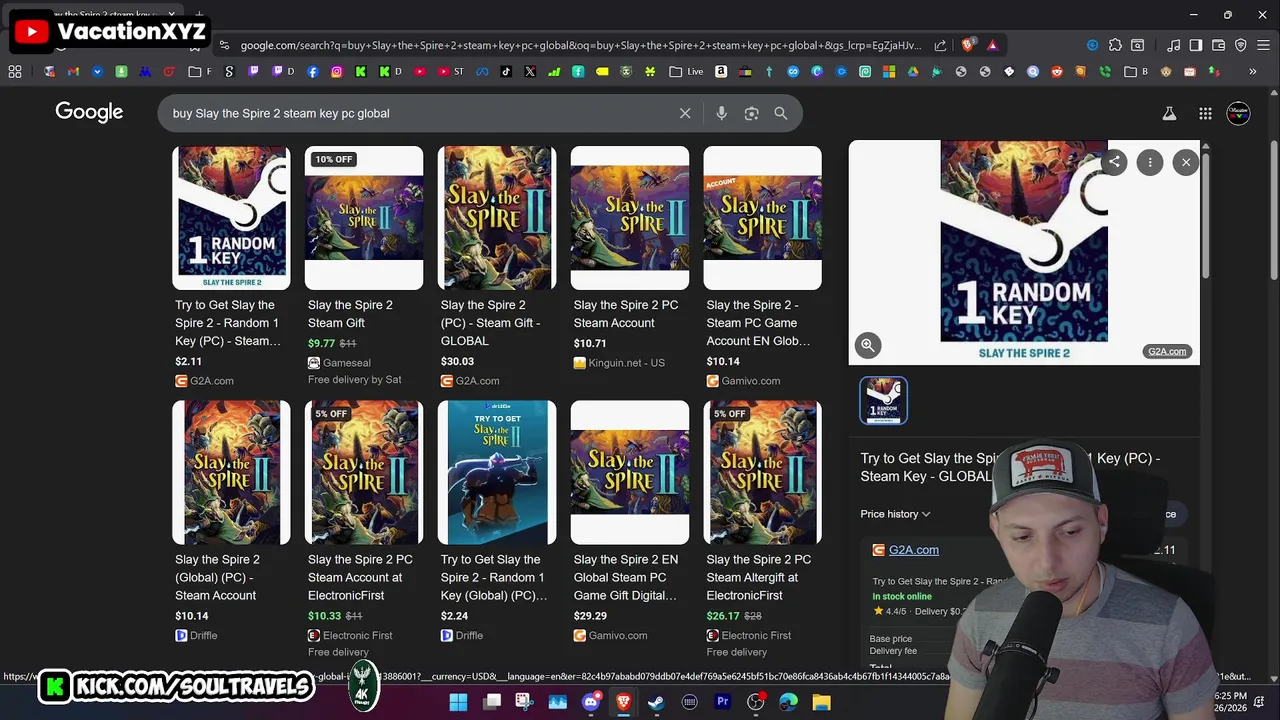Open Driffle Random 1 Key $2.24 listing
This screenshot has height=720, width=1280.
497,522
